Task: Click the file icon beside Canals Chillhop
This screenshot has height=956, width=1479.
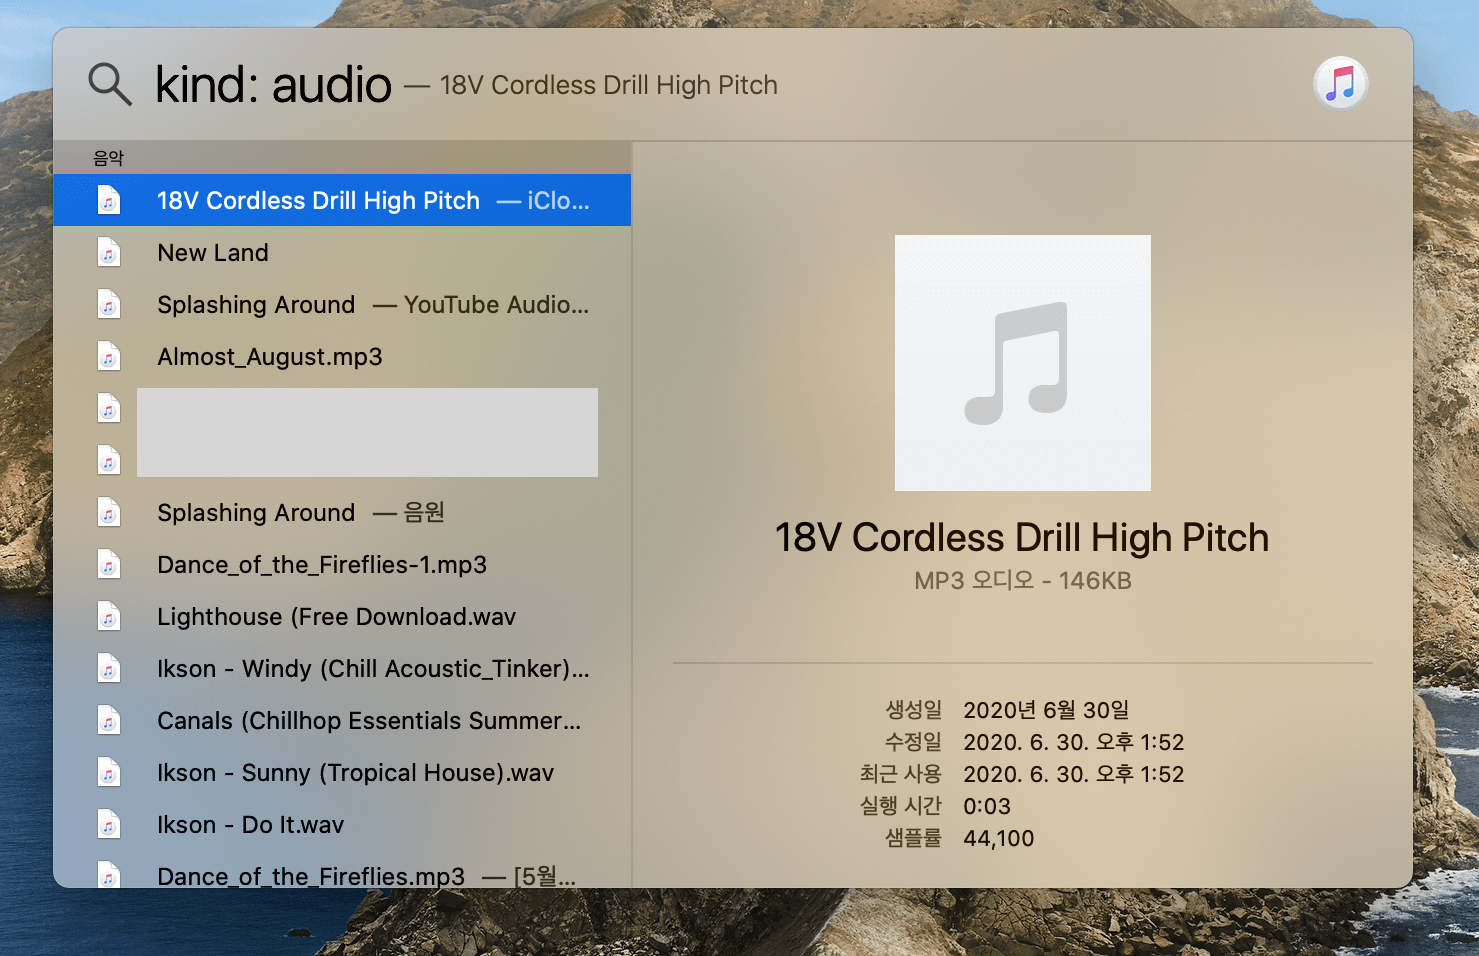Action: (109, 720)
